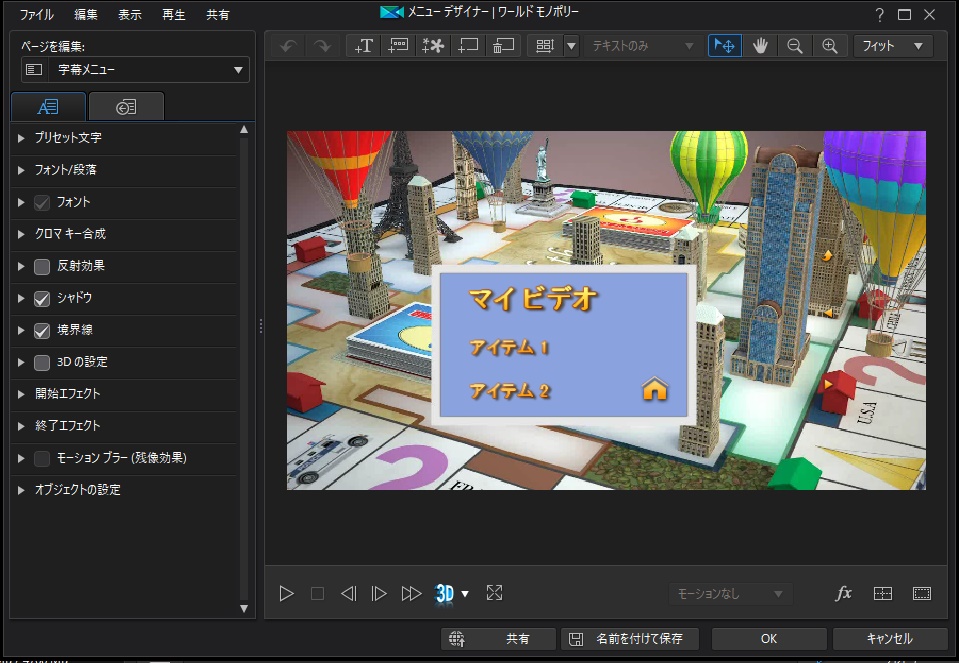Screen dimensions: 959x663
Task: Enable the 3D の設定 checkbox
Action: (42, 363)
